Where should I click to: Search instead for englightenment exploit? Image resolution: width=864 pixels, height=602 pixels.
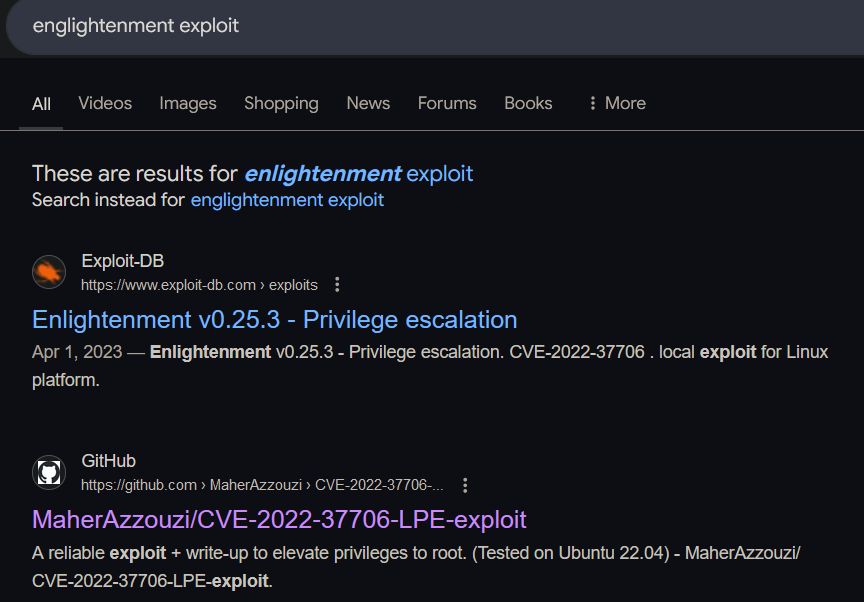pos(287,200)
